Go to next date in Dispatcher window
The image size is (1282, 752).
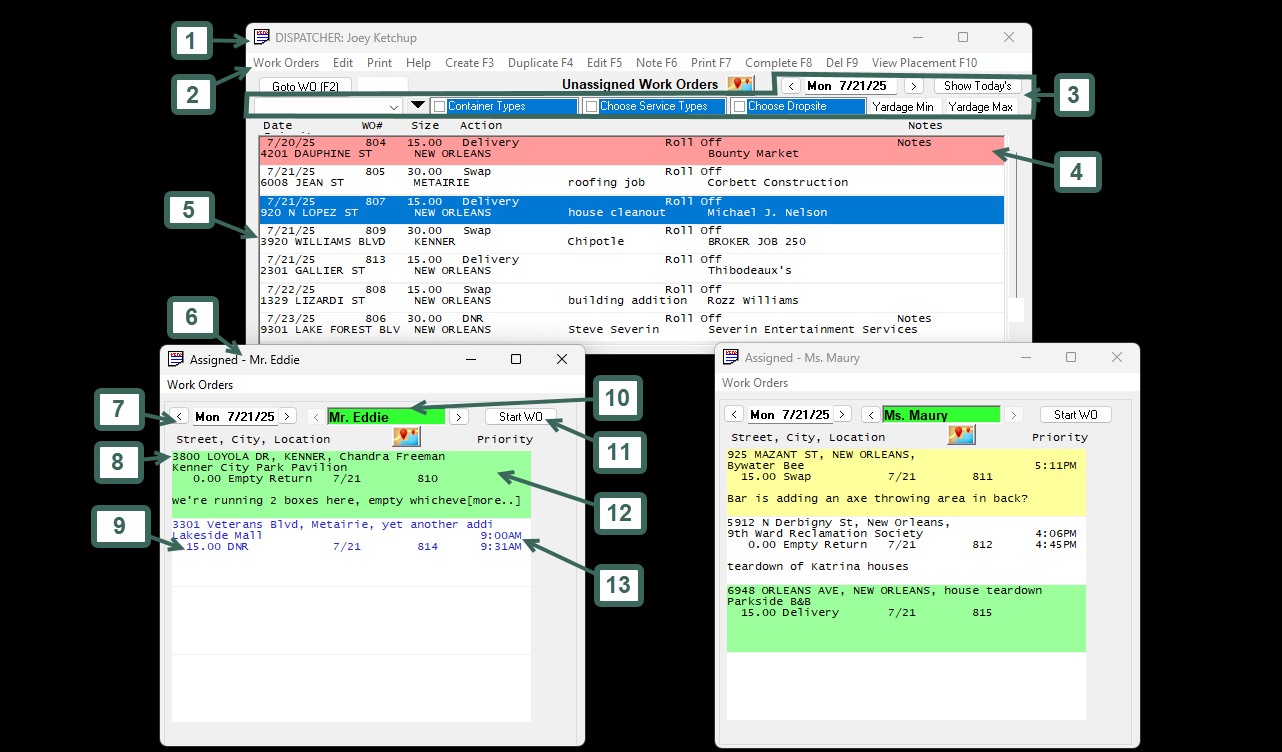912,87
